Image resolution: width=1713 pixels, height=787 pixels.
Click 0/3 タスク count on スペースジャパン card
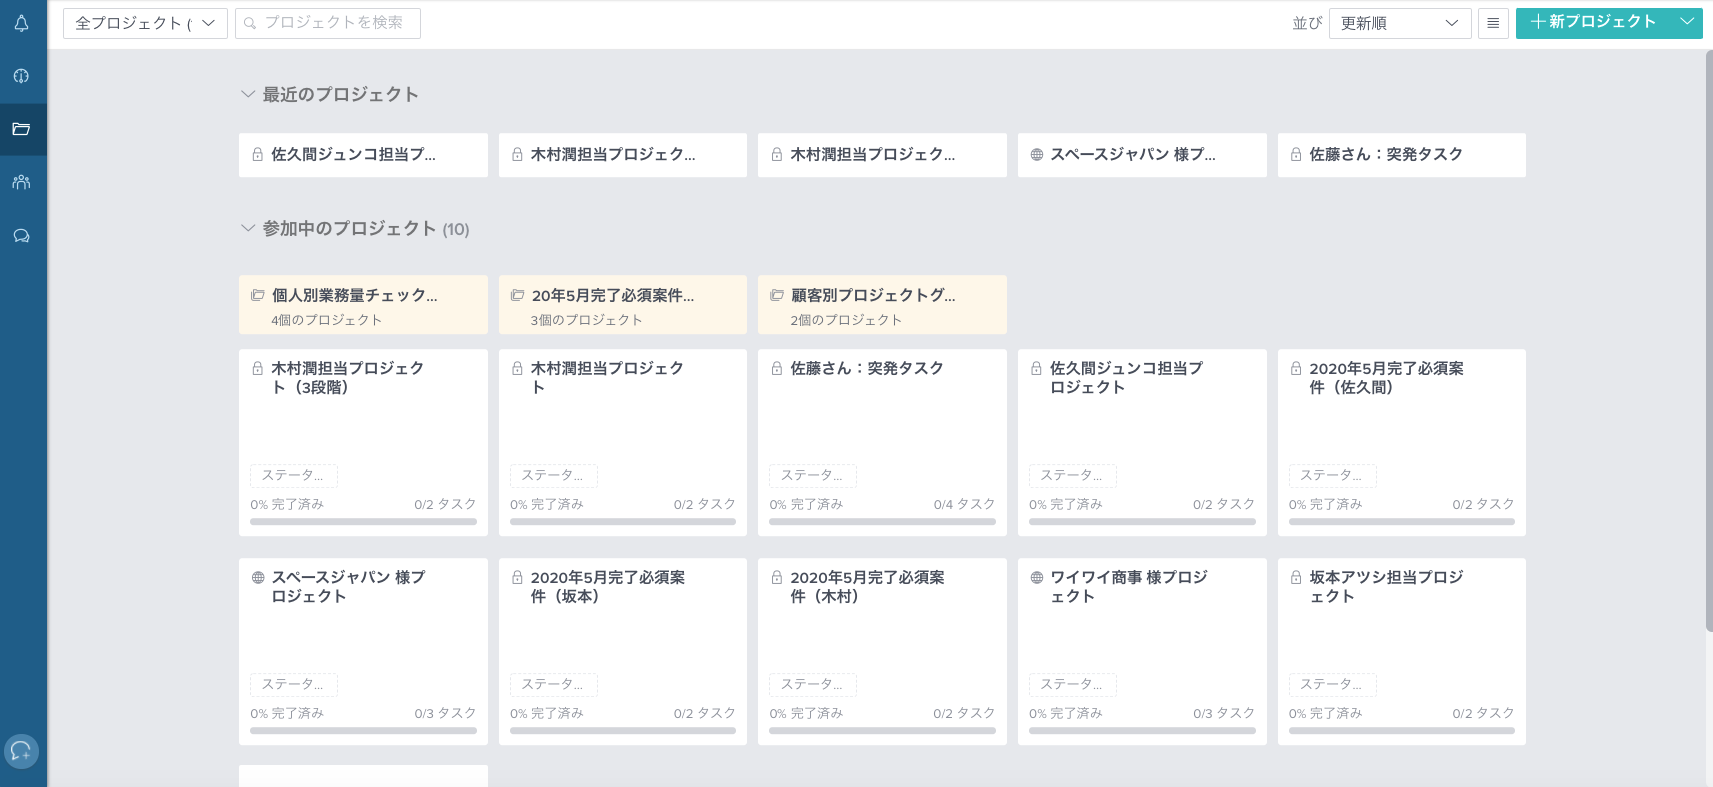(445, 713)
